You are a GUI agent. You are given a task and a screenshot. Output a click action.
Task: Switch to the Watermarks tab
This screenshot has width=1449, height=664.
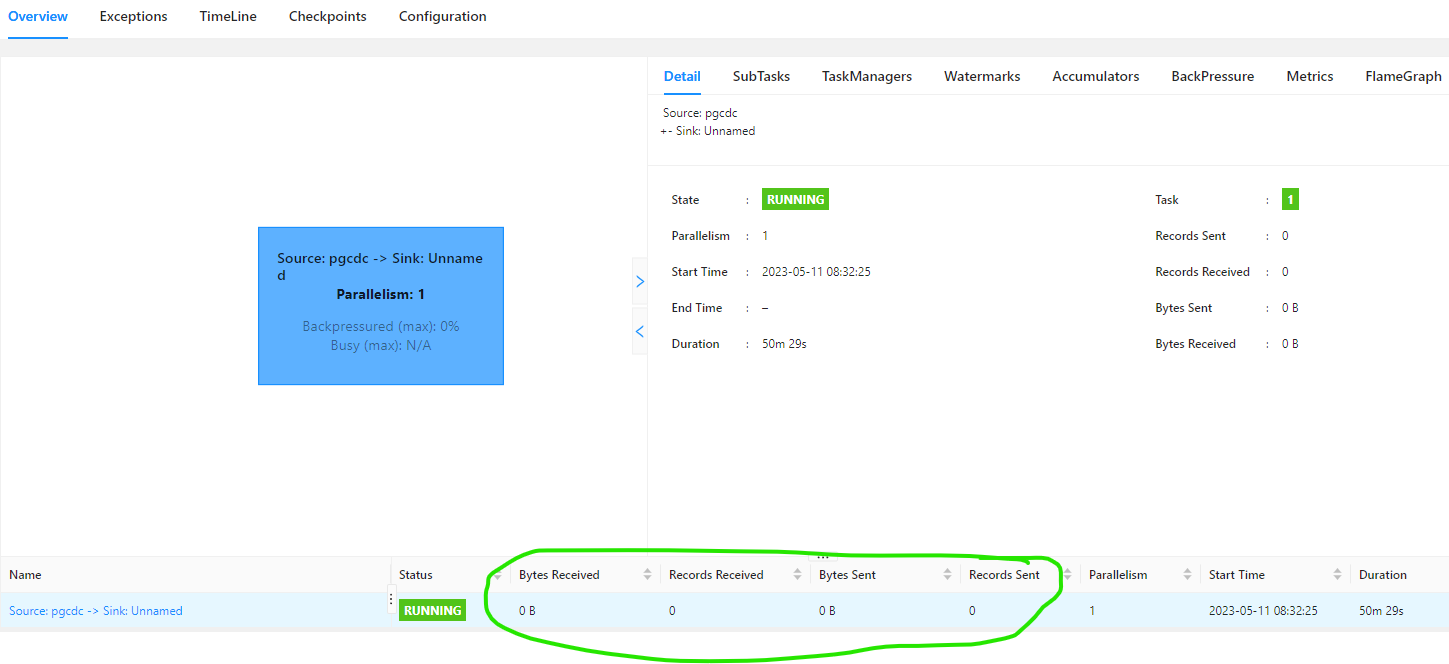[982, 76]
